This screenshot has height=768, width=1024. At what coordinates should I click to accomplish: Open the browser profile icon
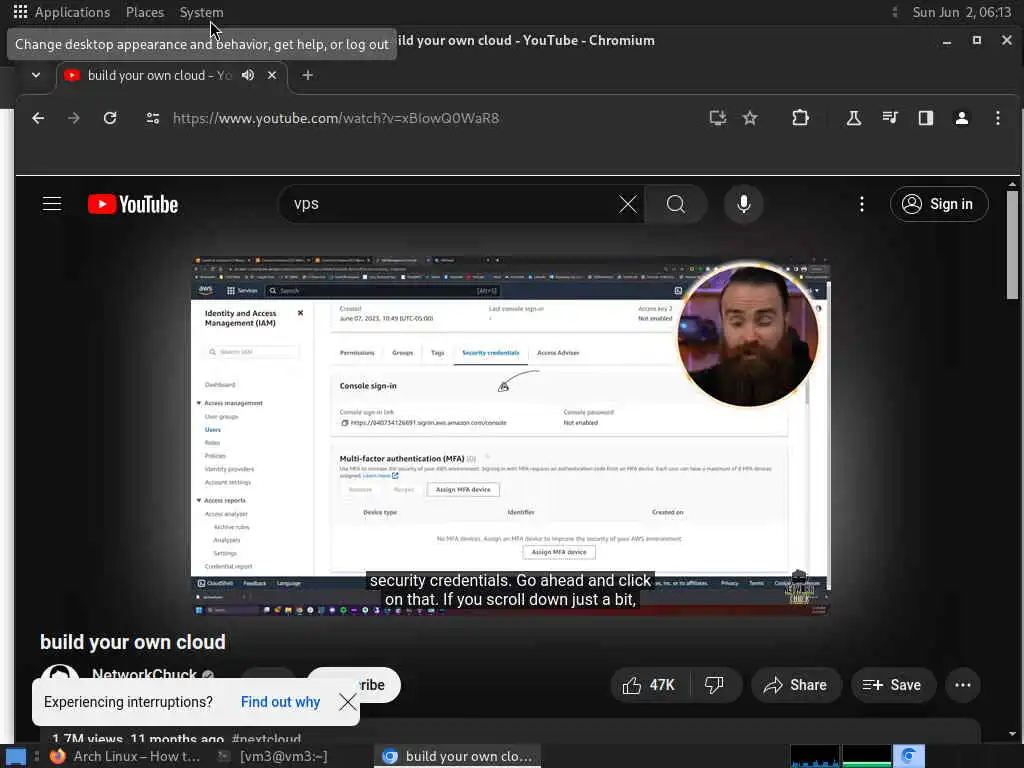click(961, 118)
